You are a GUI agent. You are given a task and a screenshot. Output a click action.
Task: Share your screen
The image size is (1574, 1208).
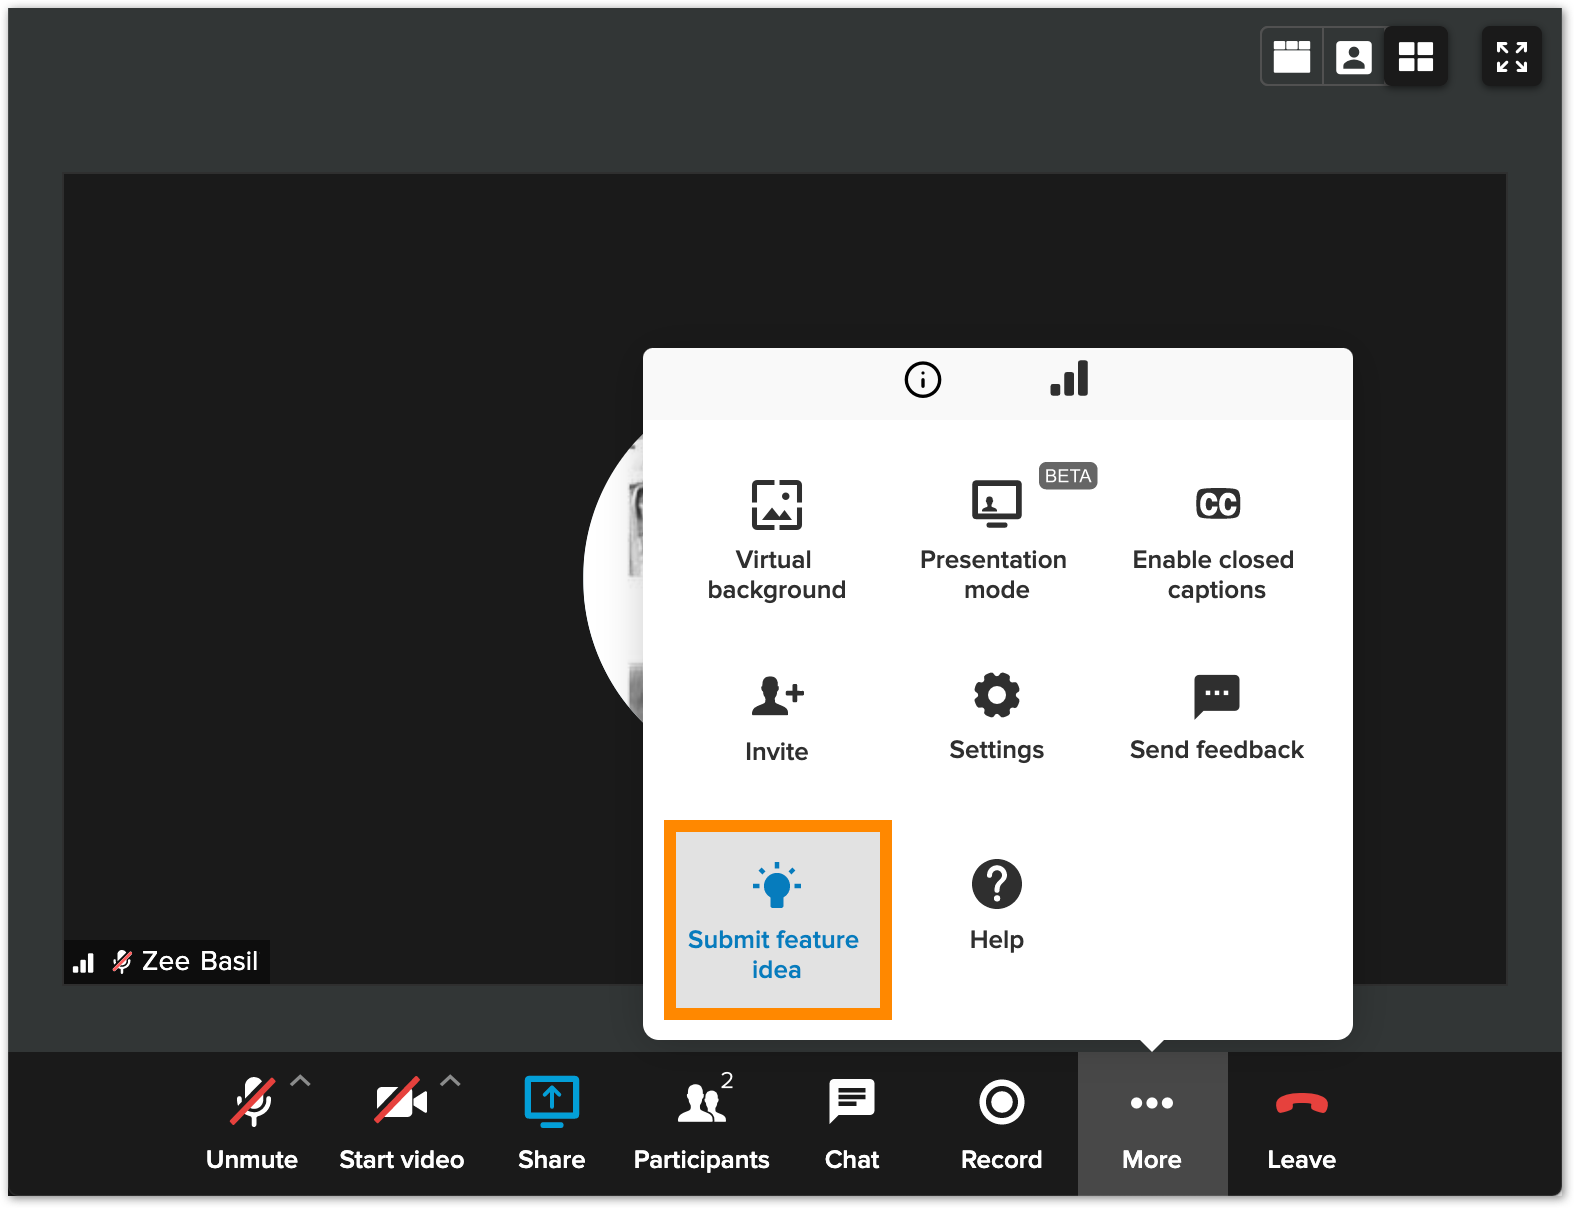552,1124
